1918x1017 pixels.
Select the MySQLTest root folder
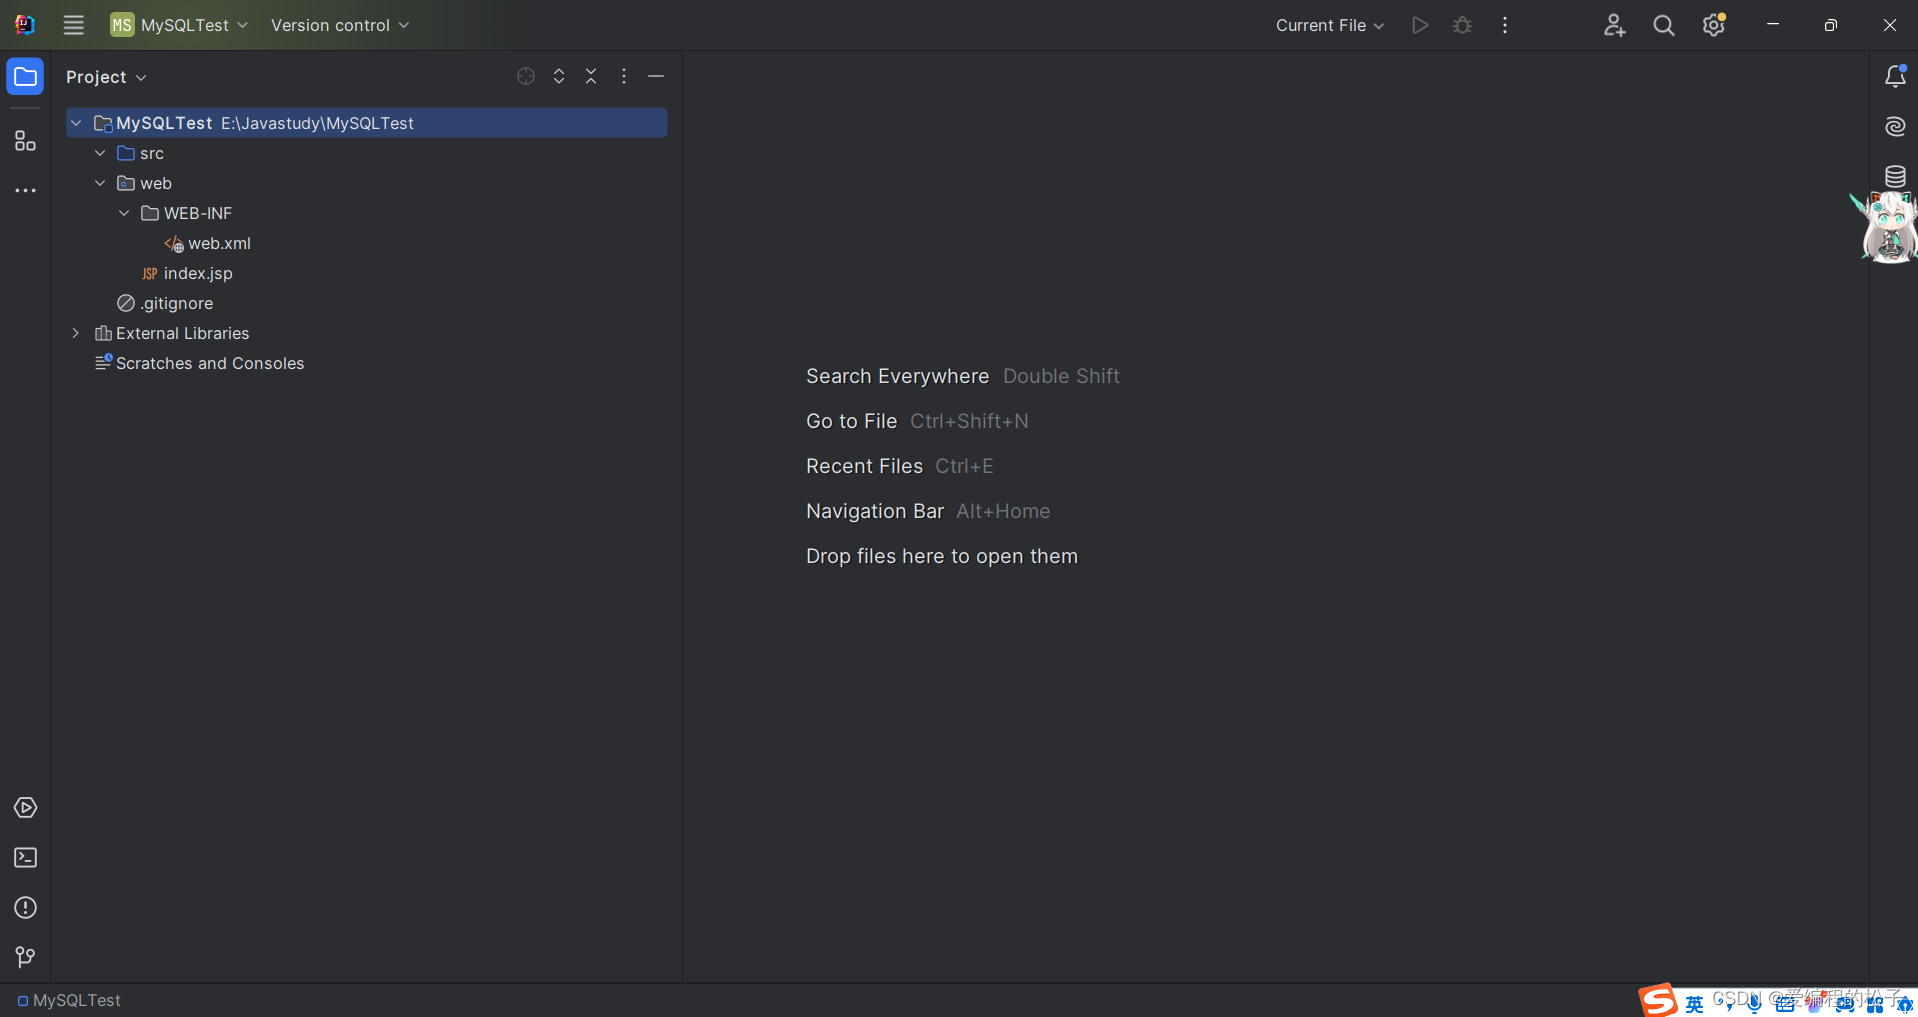tap(367, 123)
